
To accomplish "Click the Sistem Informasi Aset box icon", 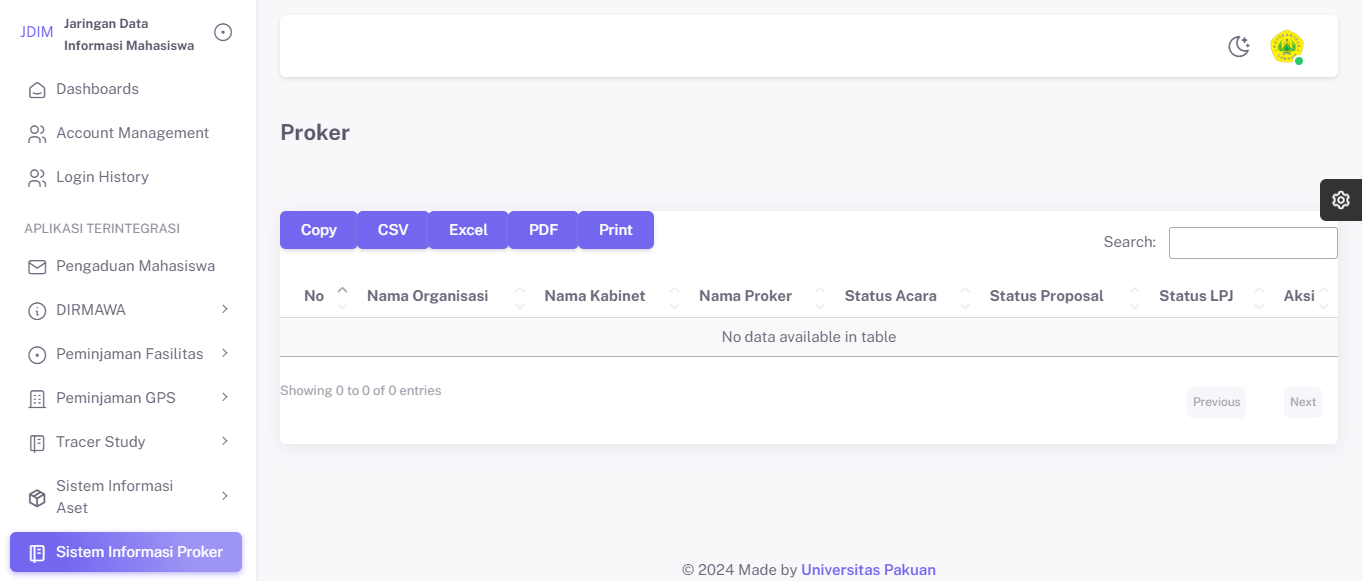I will (37, 497).
